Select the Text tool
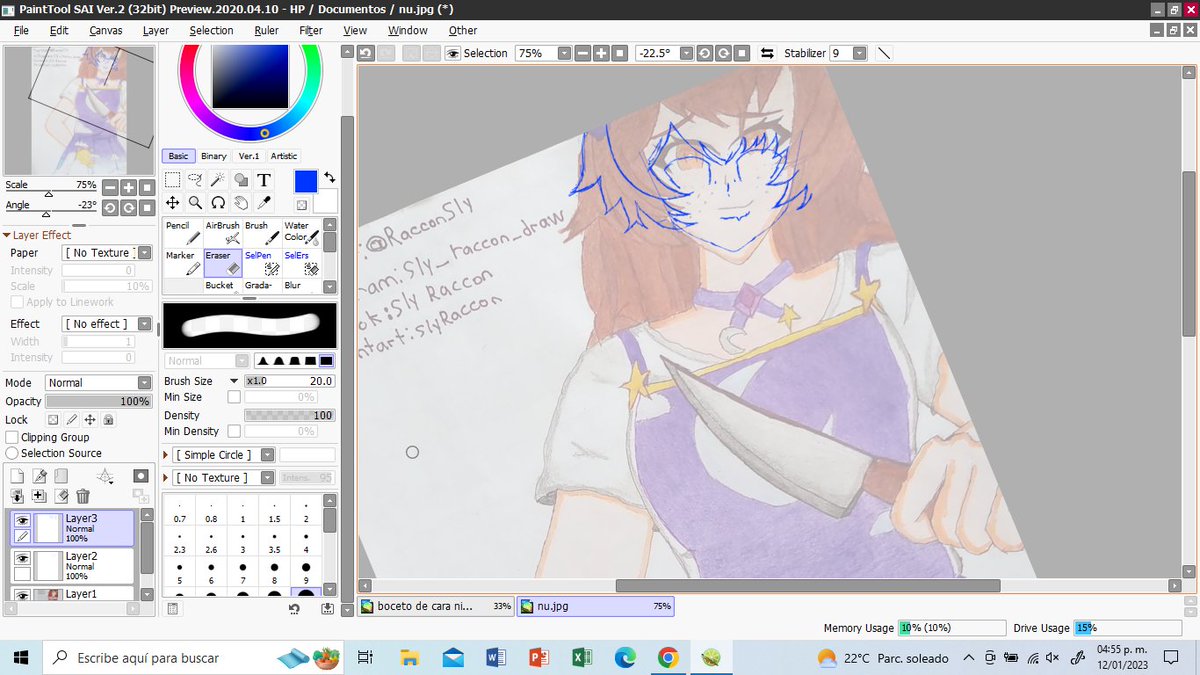 click(x=264, y=180)
